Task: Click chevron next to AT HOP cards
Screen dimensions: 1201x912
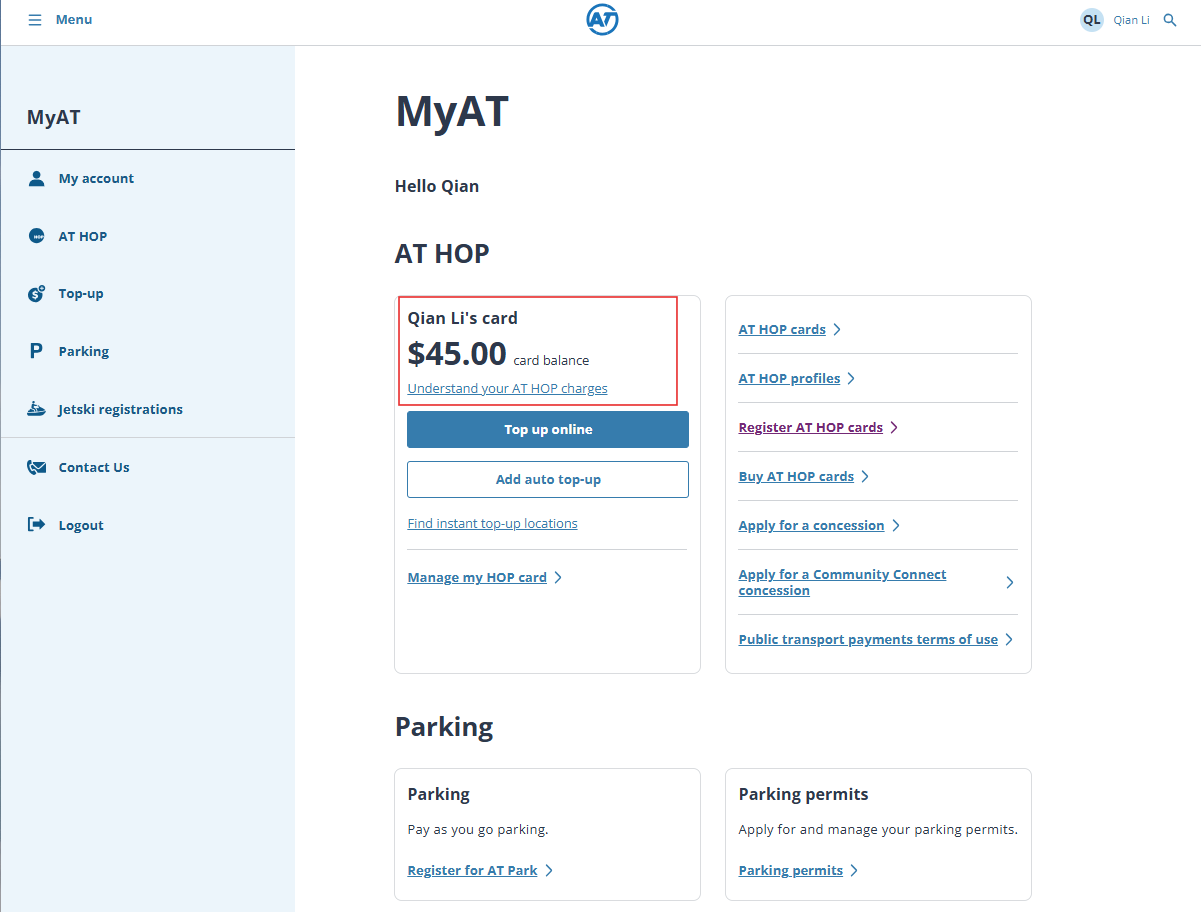Action: click(837, 329)
